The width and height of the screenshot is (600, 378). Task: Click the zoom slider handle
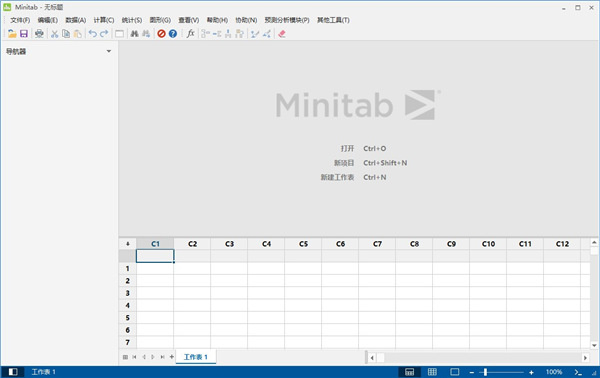tap(485, 372)
